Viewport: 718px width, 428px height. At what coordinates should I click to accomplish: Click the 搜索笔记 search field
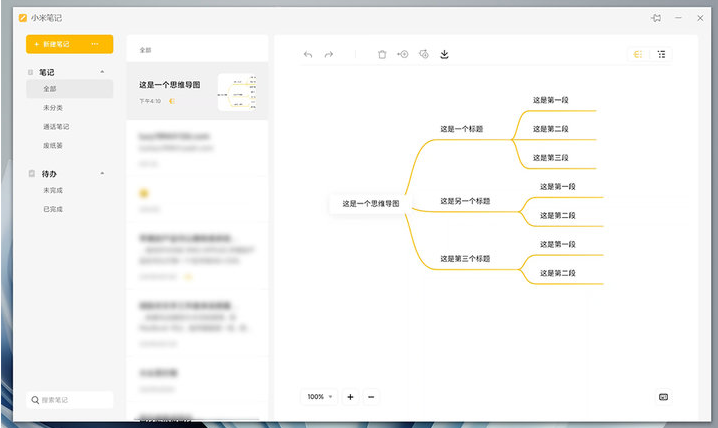(70, 400)
